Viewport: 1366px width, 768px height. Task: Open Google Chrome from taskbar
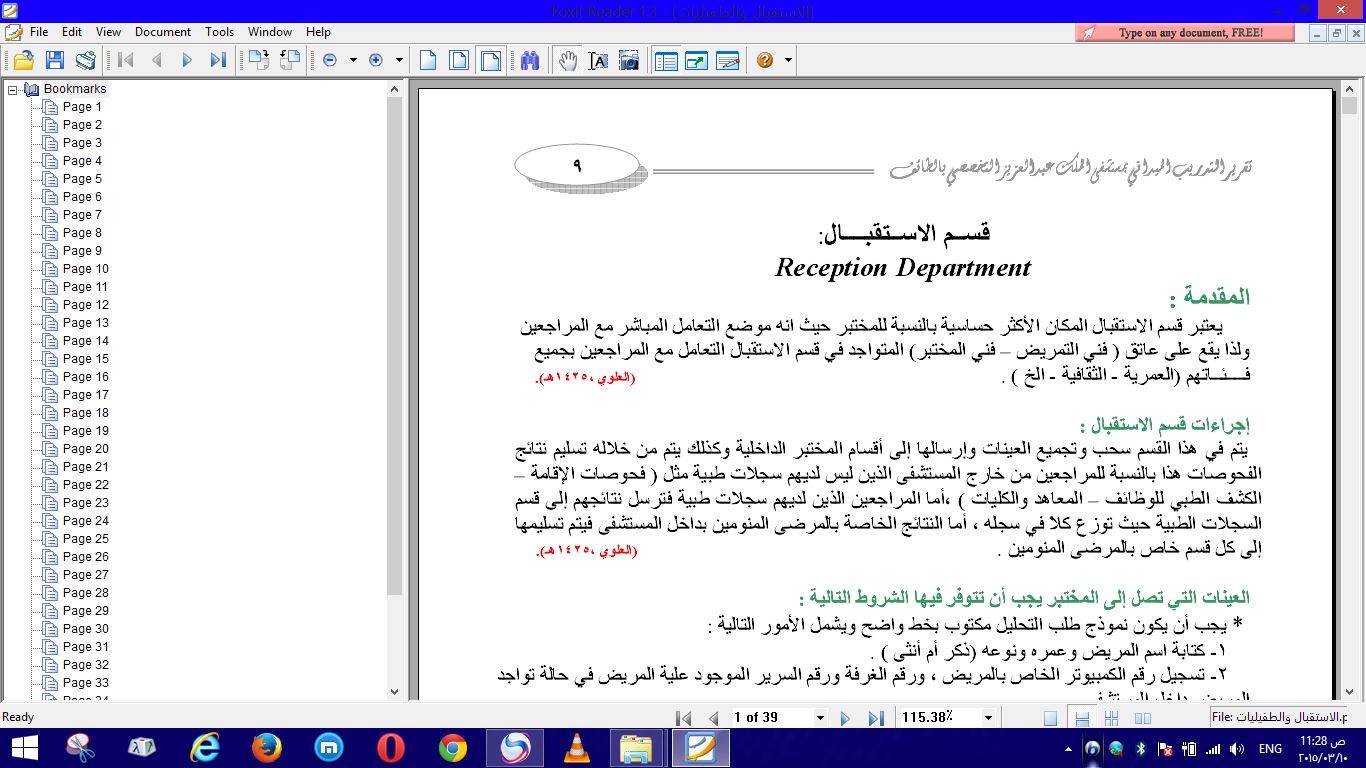coord(453,748)
